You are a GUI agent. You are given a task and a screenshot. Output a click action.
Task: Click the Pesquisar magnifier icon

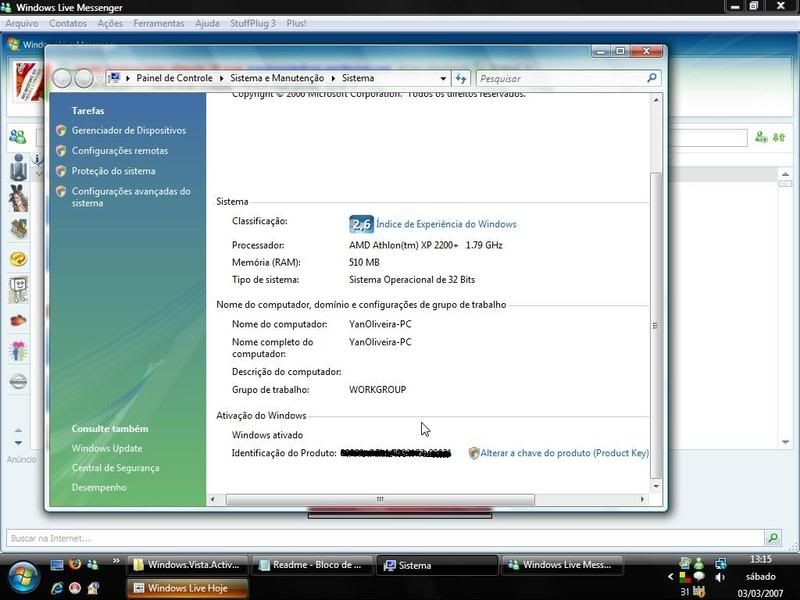652,78
